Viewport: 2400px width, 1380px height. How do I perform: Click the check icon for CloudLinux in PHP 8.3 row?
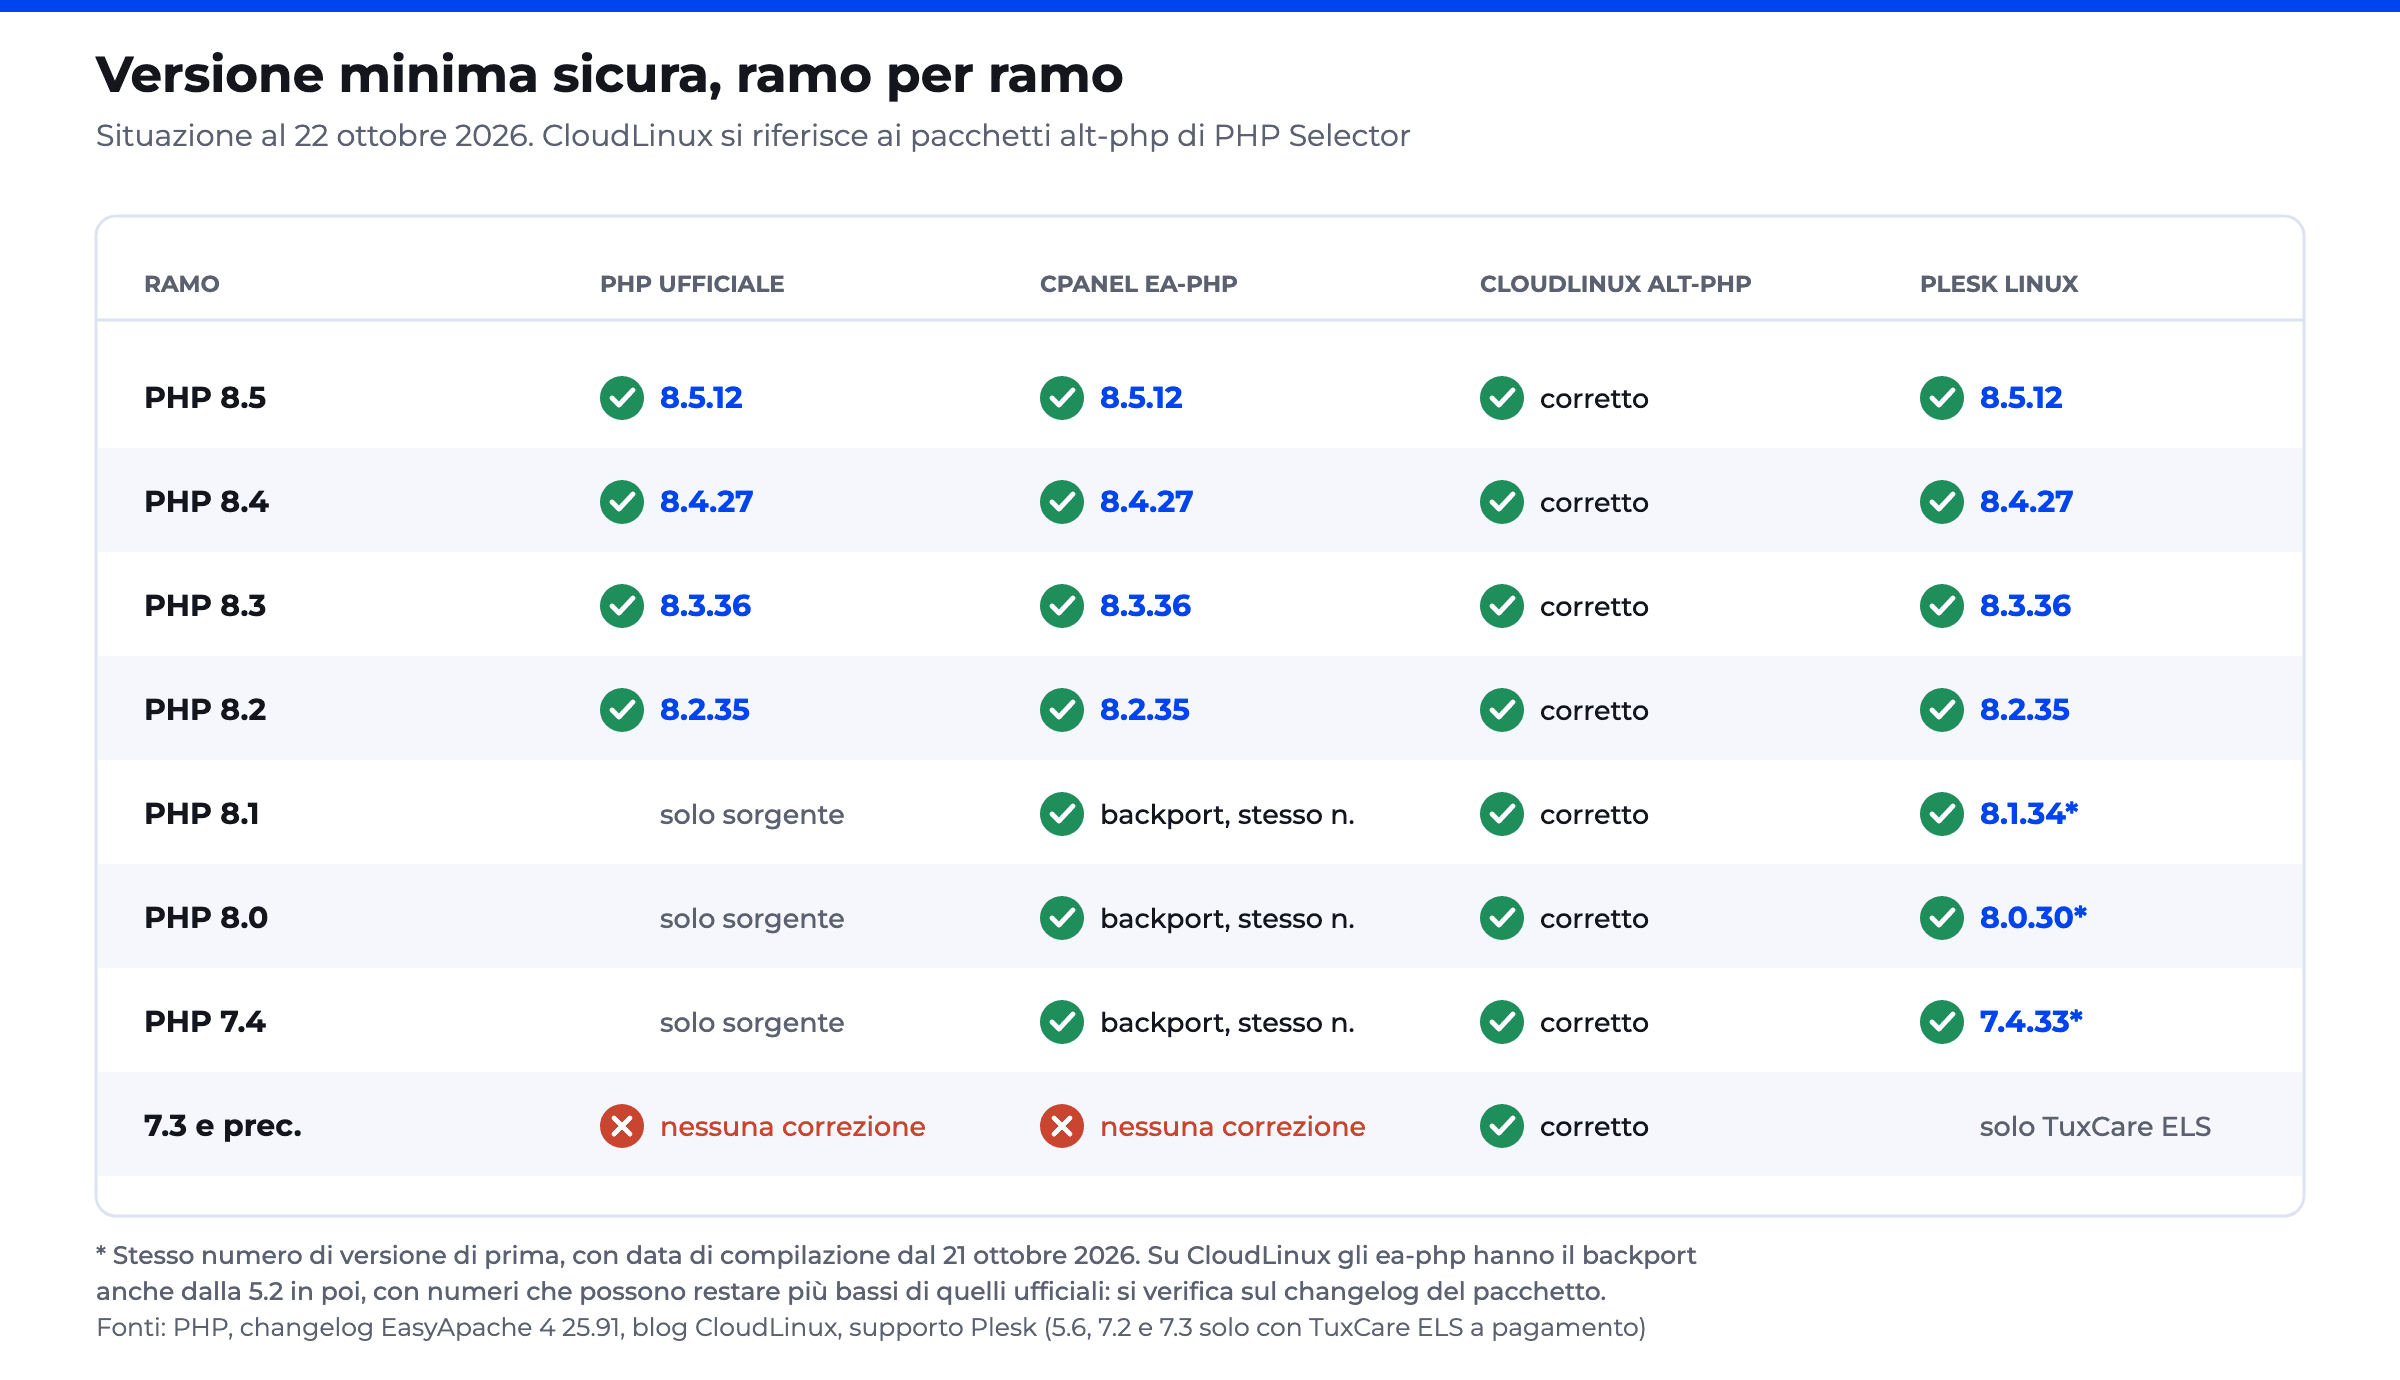point(1502,606)
